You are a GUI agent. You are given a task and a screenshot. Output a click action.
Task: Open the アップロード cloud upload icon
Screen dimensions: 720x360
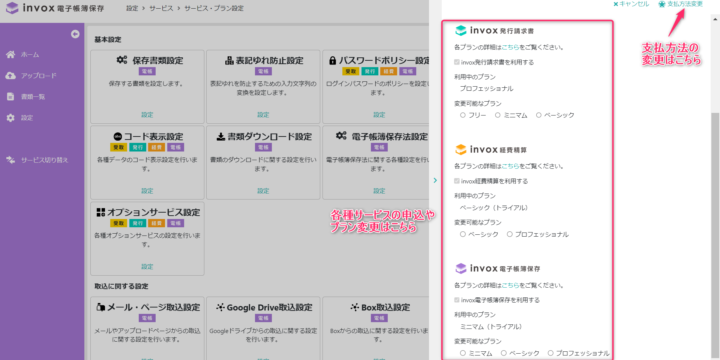(x=10, y=76)
